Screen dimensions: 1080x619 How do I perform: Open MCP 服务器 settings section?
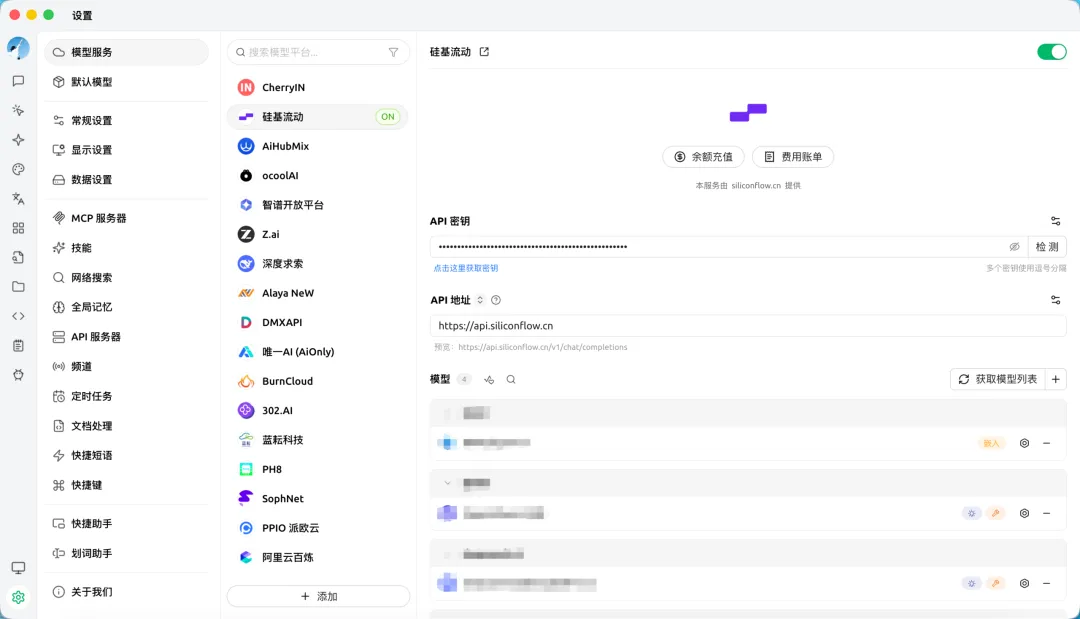(126, 218)
